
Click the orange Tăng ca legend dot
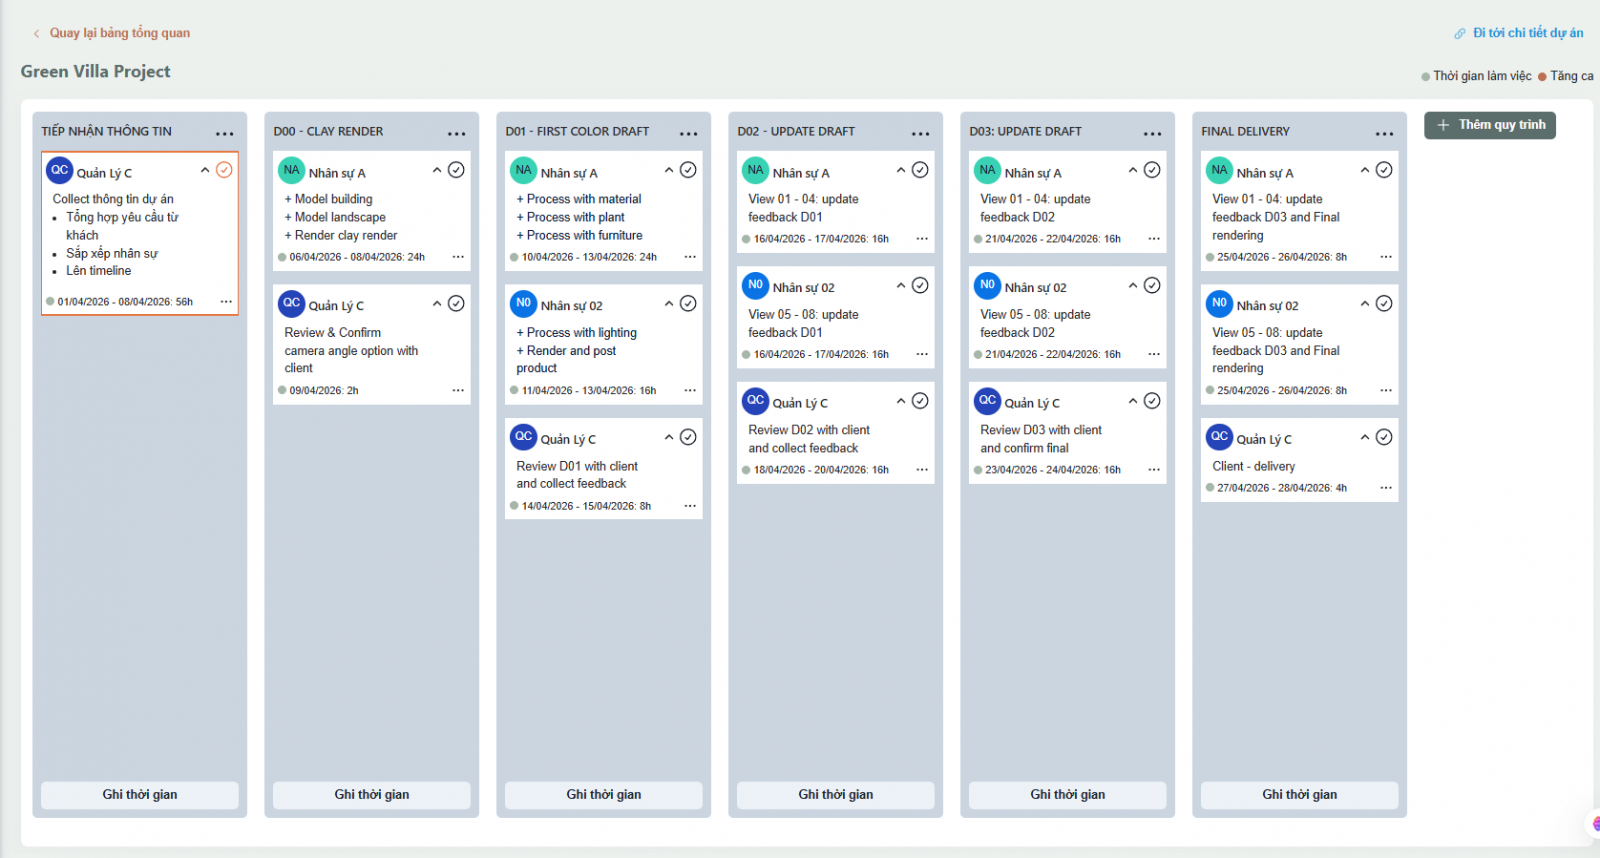pos(1542,77)
